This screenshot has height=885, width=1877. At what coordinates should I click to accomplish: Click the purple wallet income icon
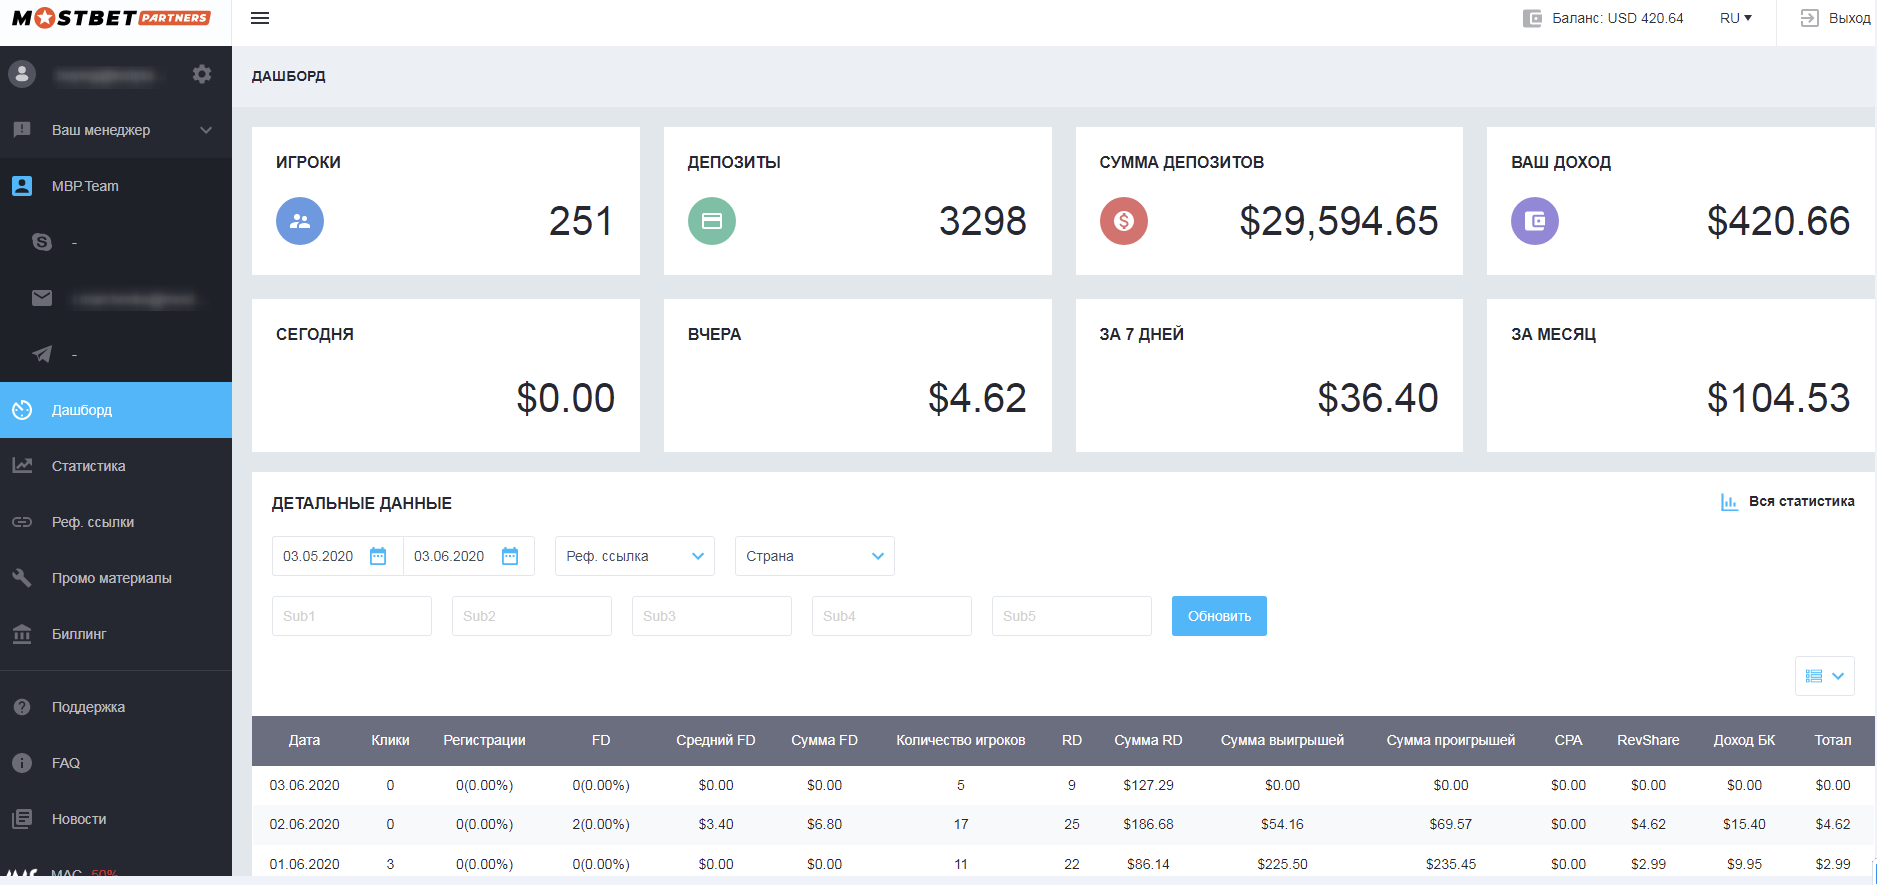point(1534,221)
